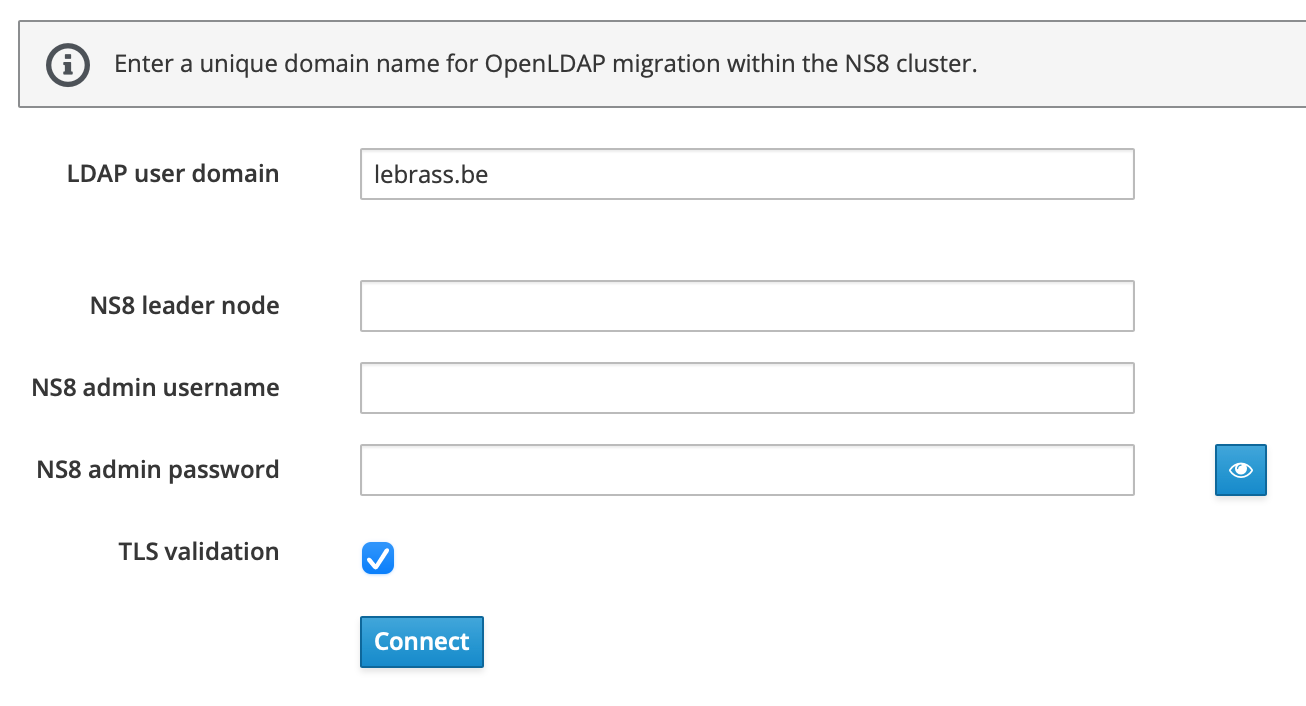Click the NS8 admin password input field

coord(746,470)
